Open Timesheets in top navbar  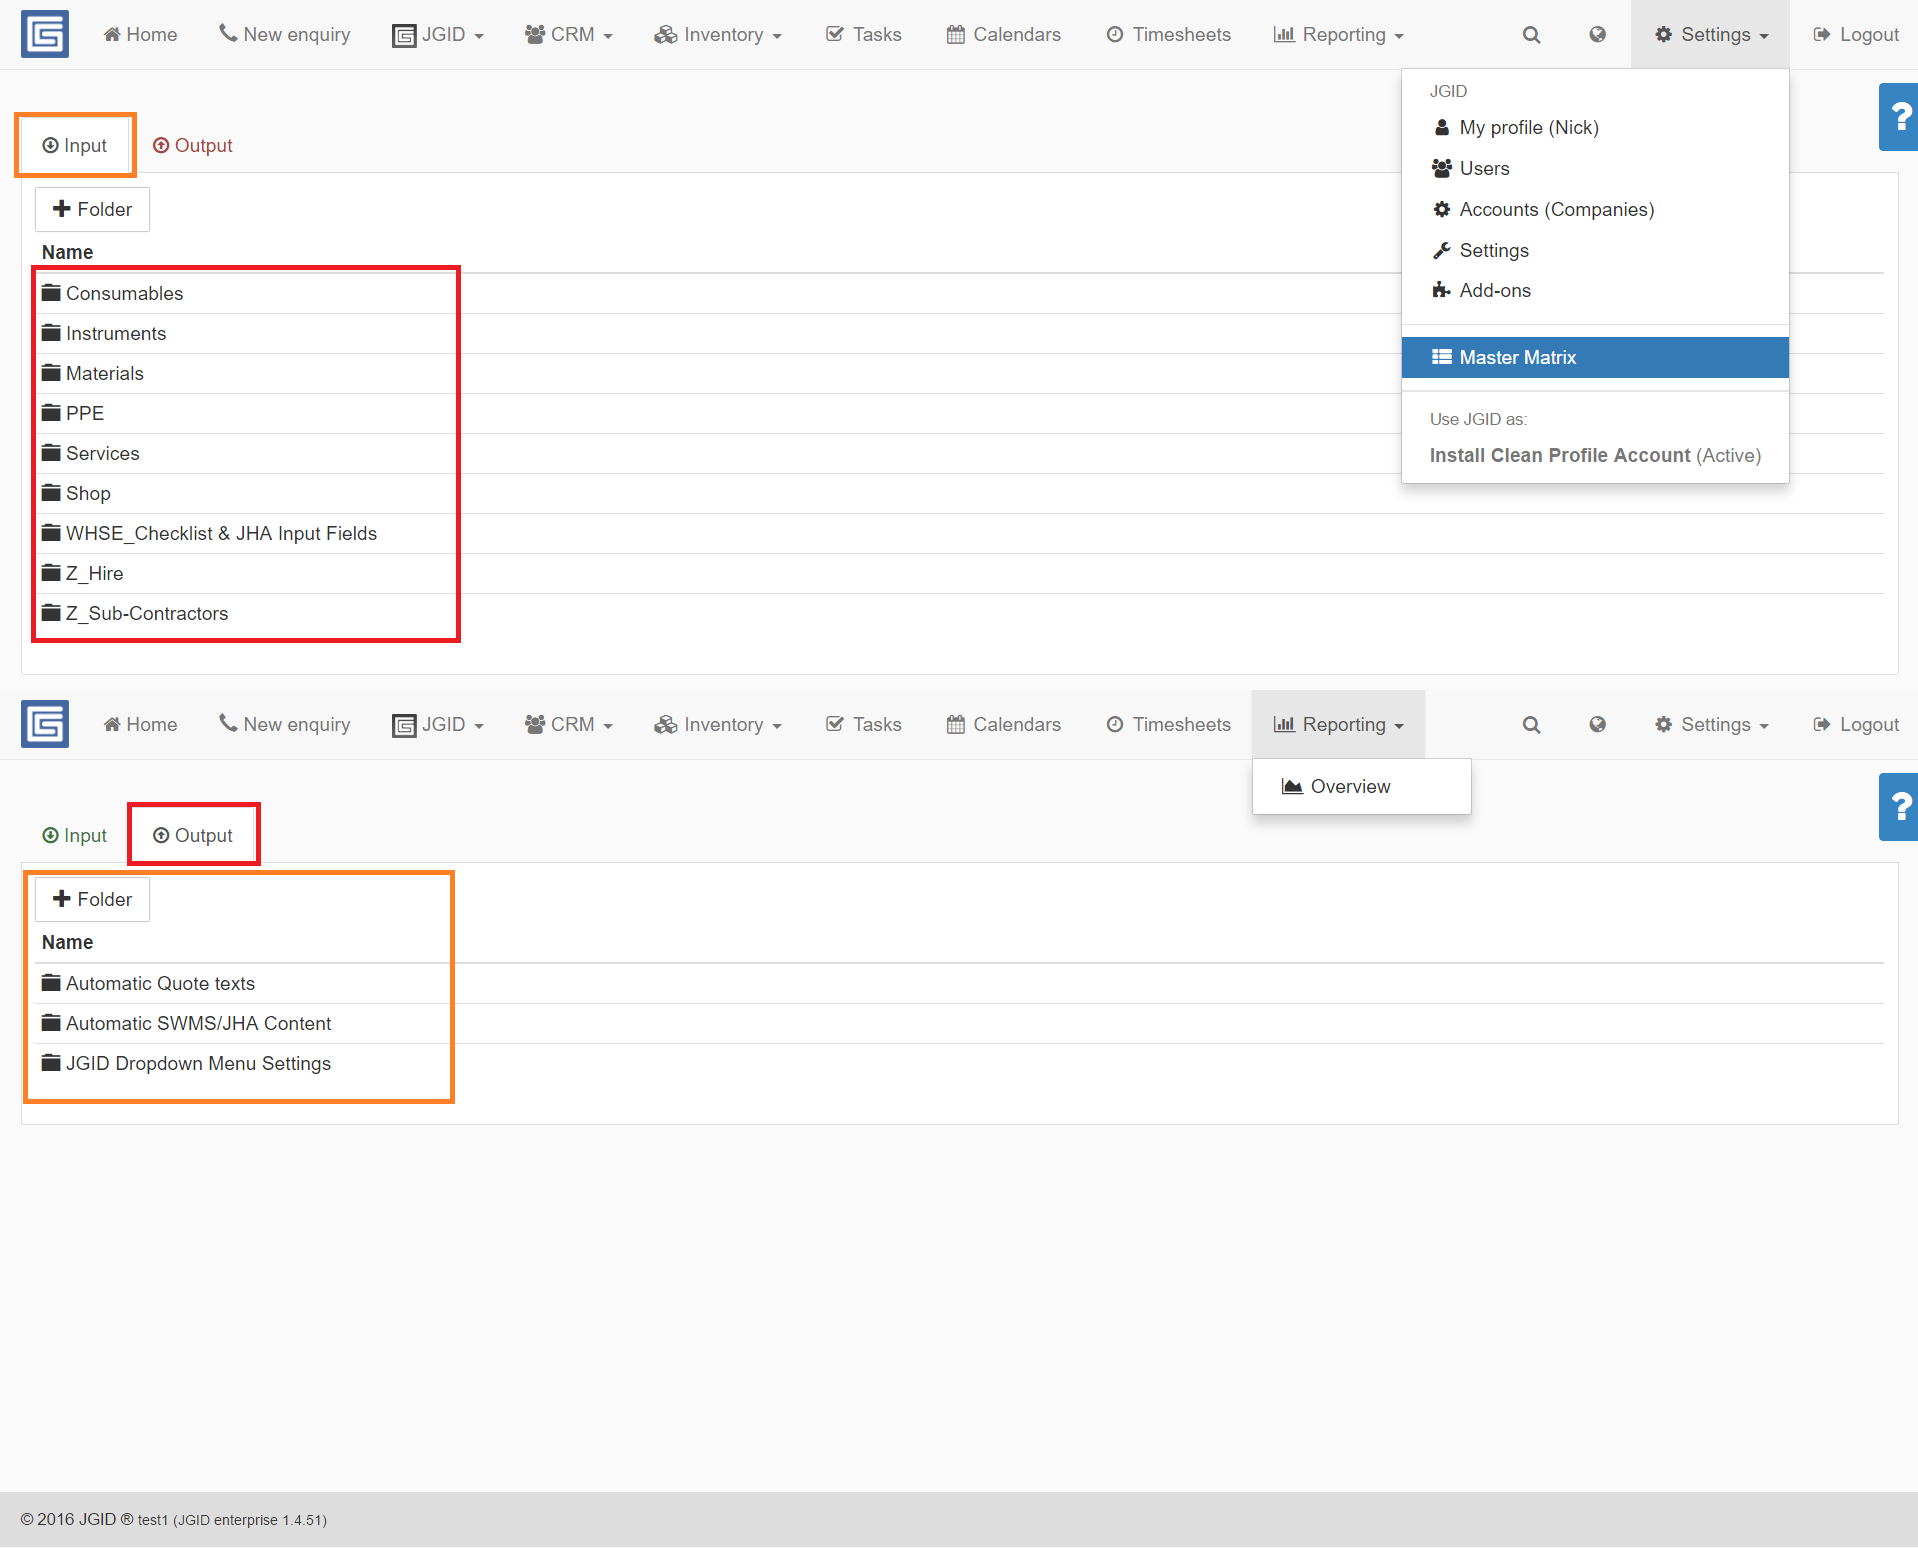1169,34
